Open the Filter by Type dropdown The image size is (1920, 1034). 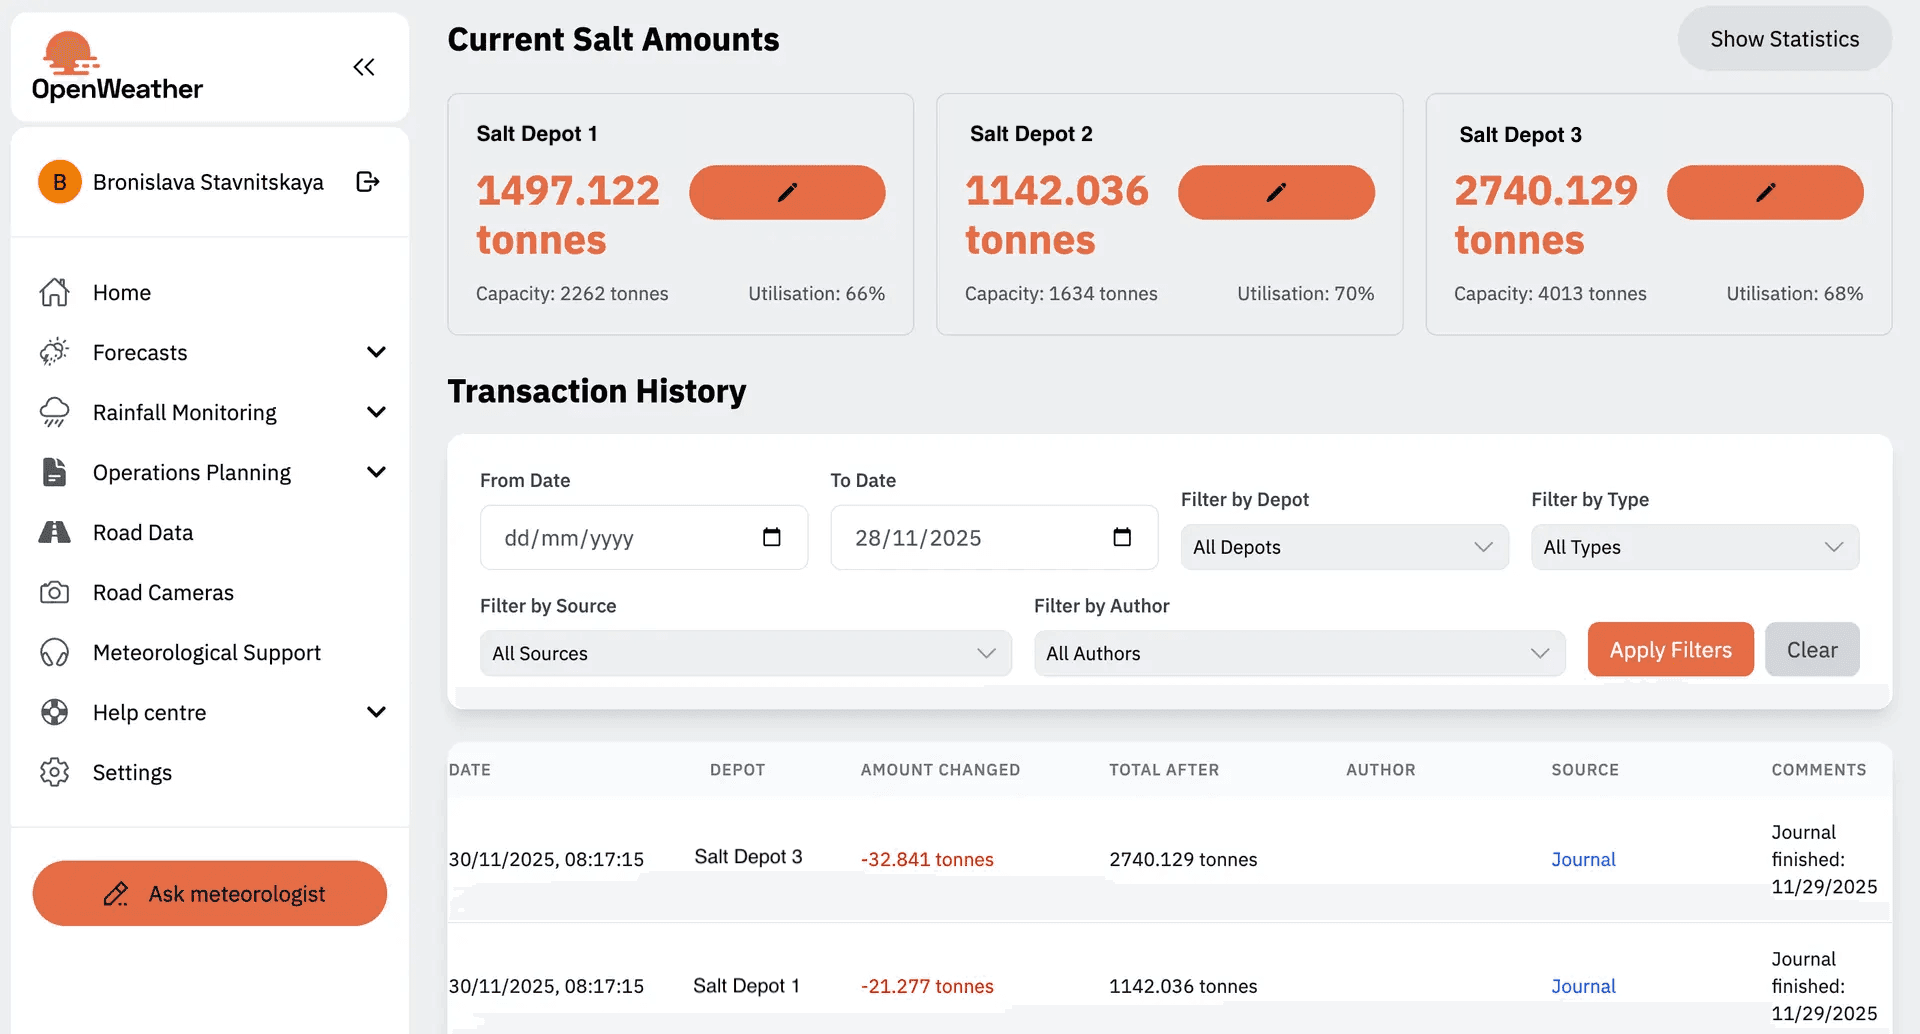pyautogui.click(x=1694, y=547)
